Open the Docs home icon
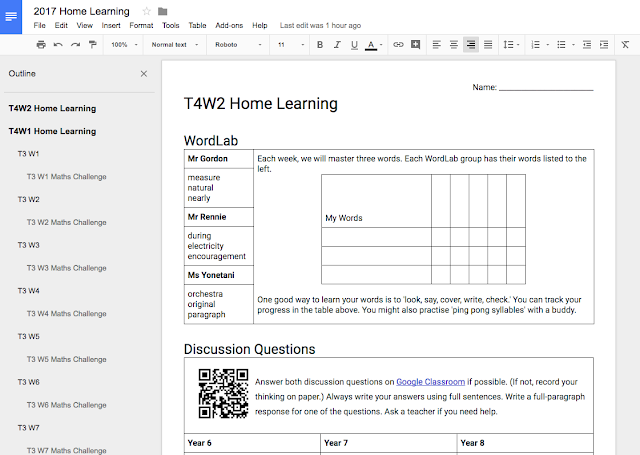This screenshot has width=640, height=455. click(x=11, y=17)
